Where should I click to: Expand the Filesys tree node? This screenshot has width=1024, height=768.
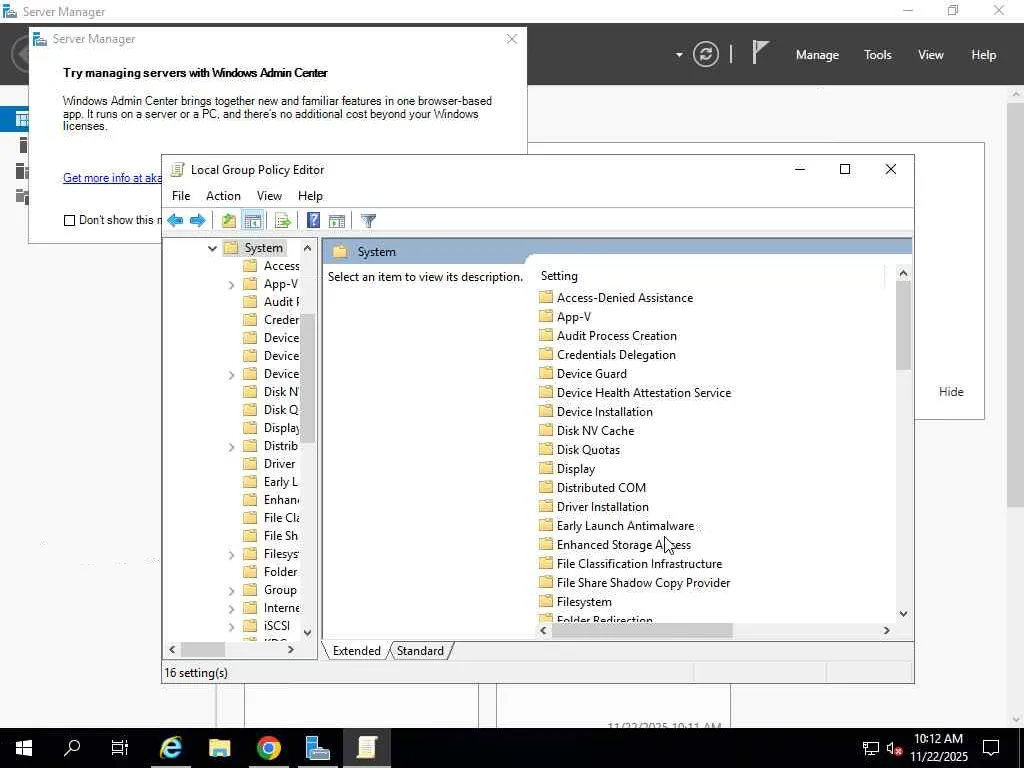(231, 555)
